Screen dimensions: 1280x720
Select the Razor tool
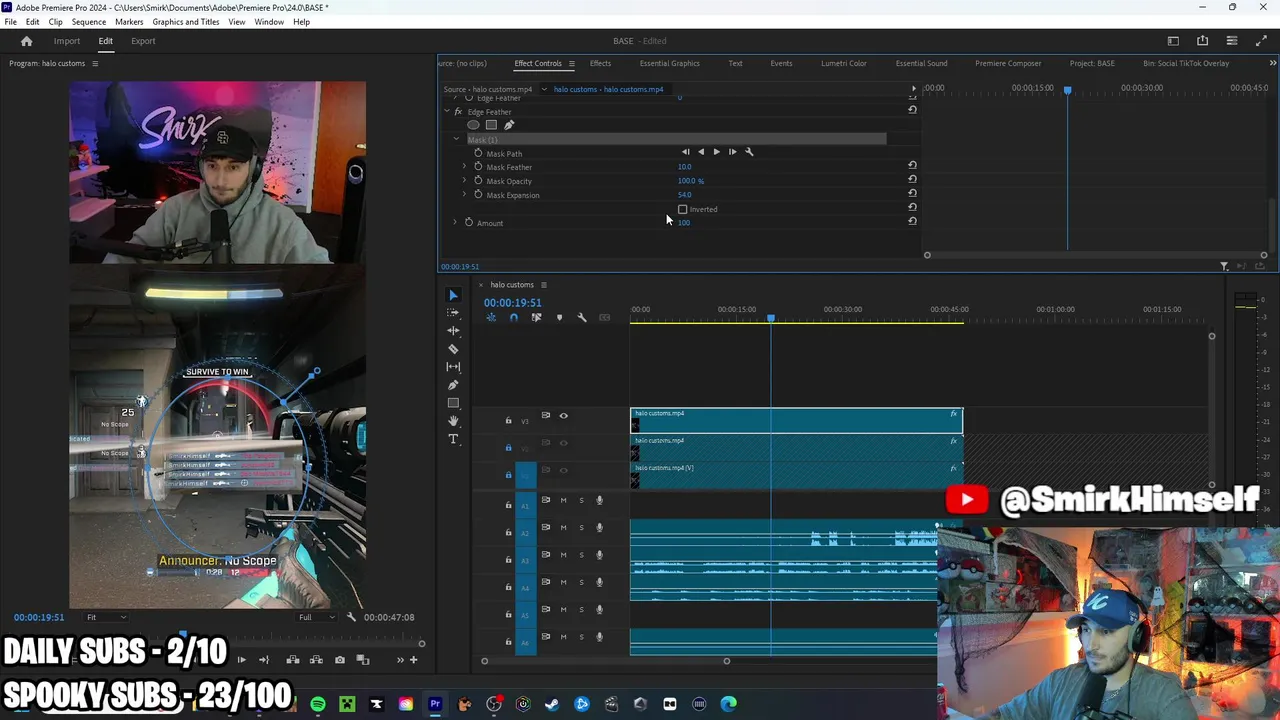pos(453,349)
